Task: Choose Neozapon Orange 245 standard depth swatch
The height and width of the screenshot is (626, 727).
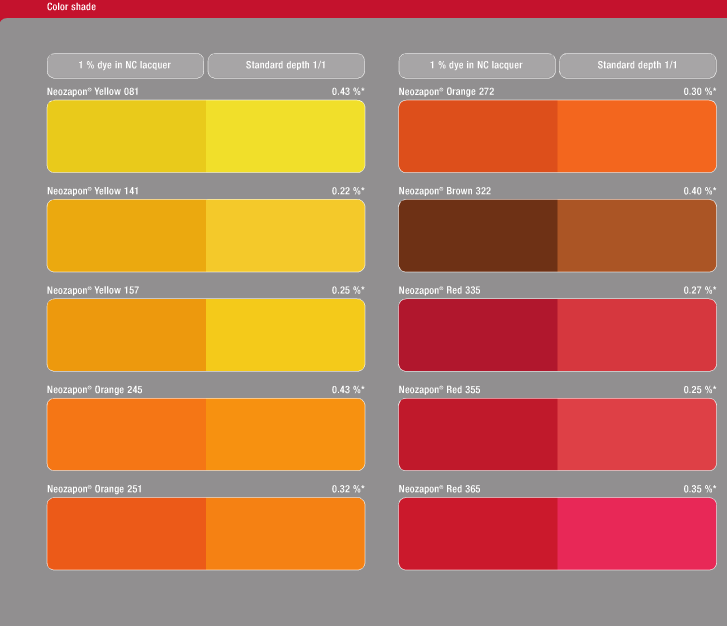Action: point(285,434)
